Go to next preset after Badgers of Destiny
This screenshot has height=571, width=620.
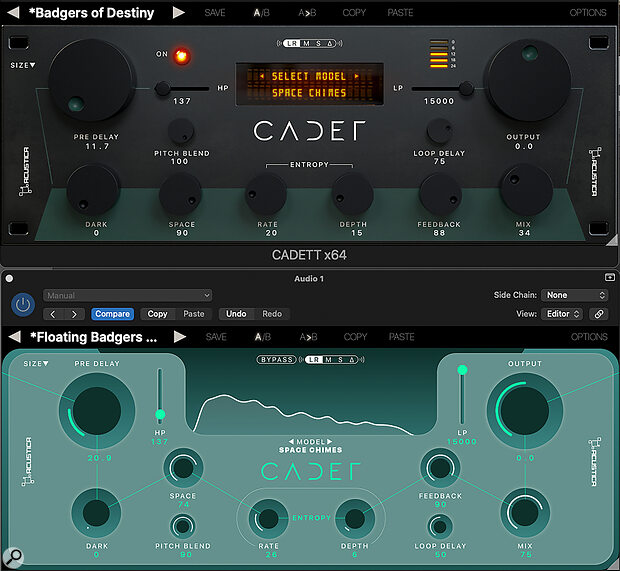click(x=179, y=13)
